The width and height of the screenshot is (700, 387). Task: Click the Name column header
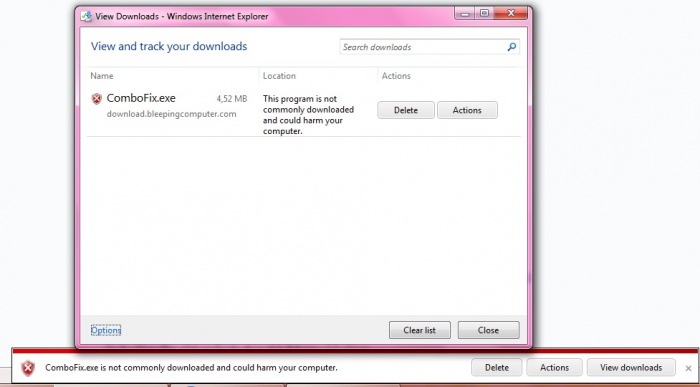(x=102, y=76)
